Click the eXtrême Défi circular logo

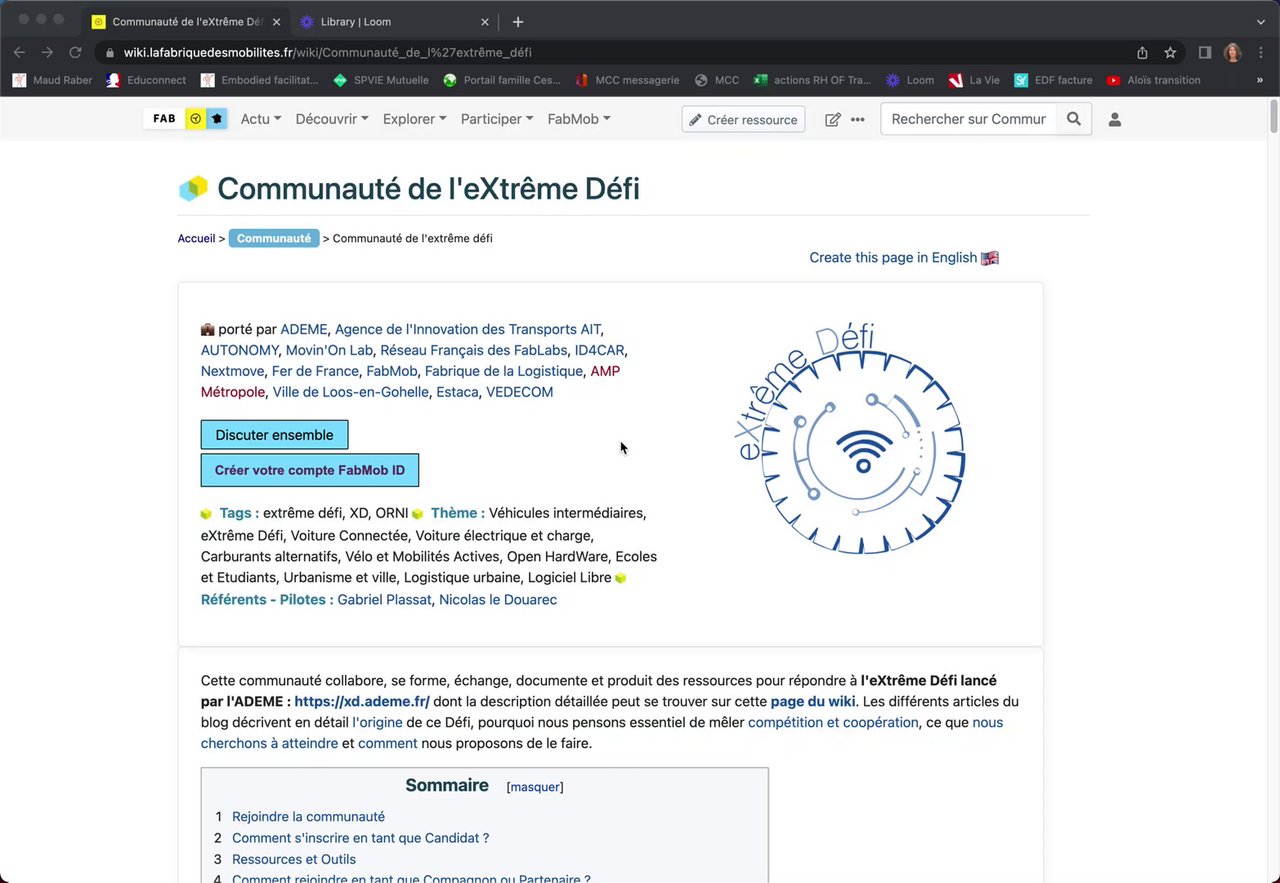(x=851, y=438)
